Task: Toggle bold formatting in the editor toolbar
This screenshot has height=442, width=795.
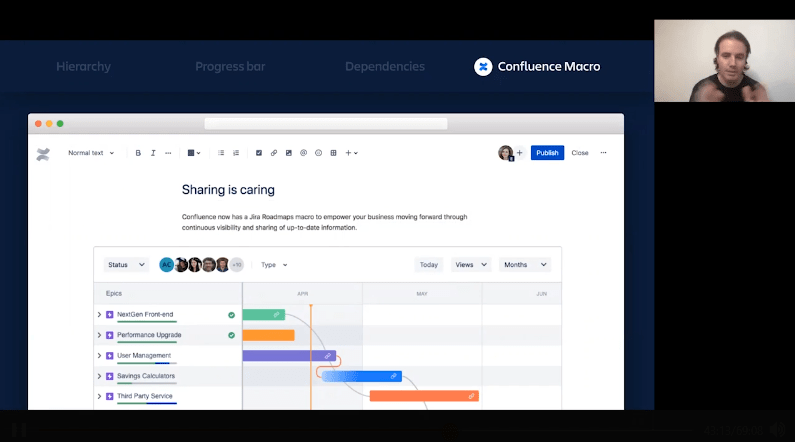Action: [138, 153]
